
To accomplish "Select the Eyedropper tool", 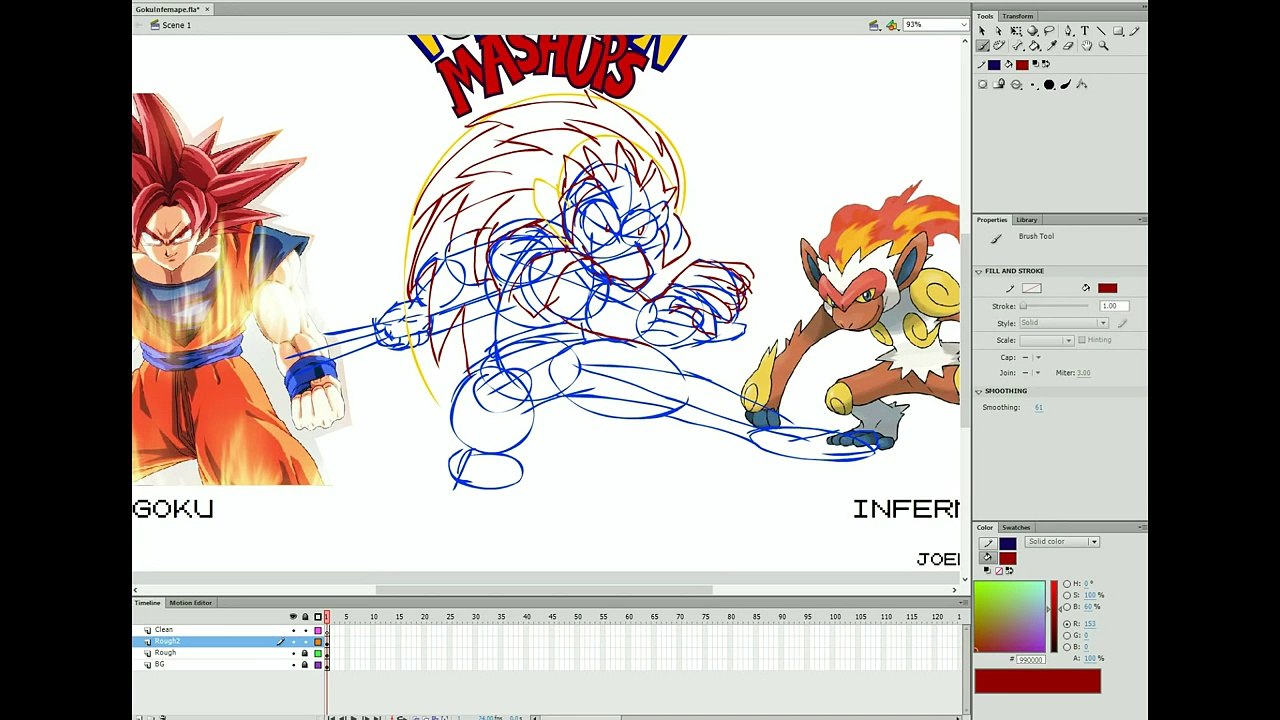I will tap(1052, 45).
